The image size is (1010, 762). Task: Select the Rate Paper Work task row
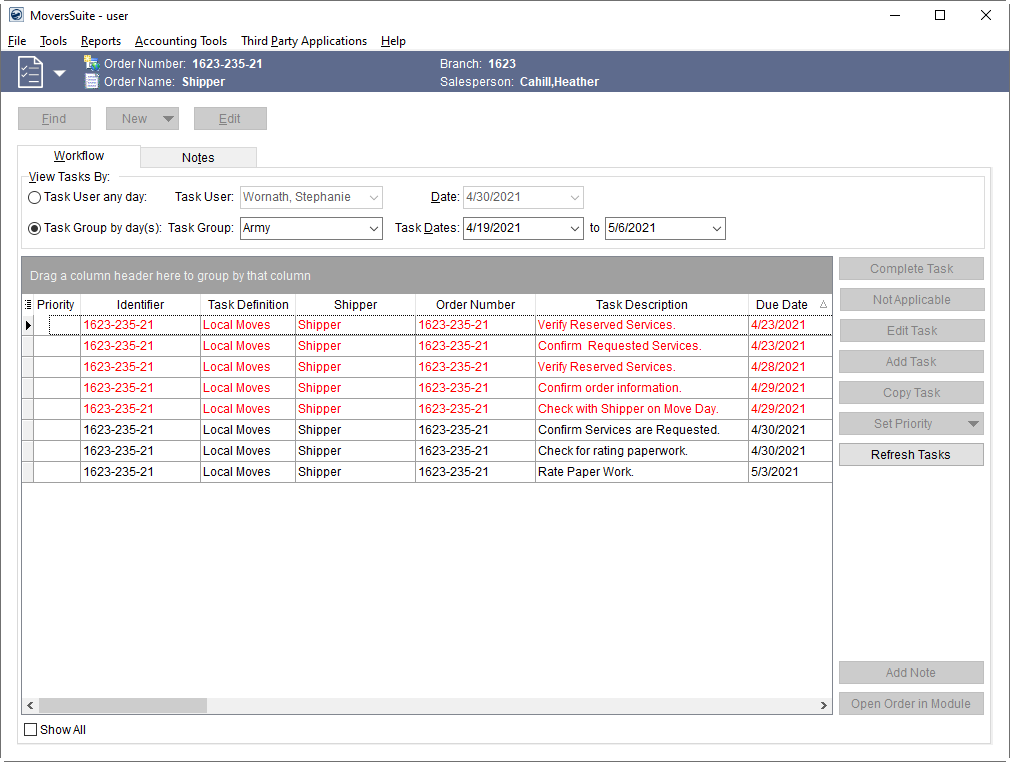tap(585, 472)
